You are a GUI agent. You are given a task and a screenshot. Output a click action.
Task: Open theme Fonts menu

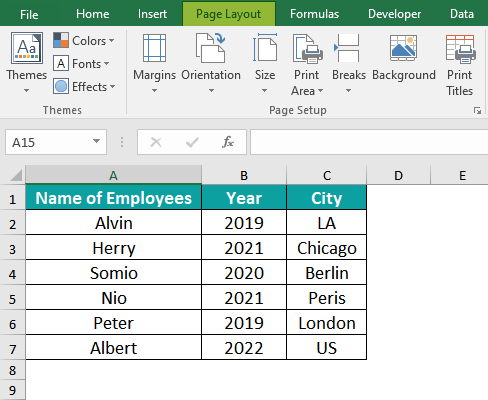tap(81, 64)
